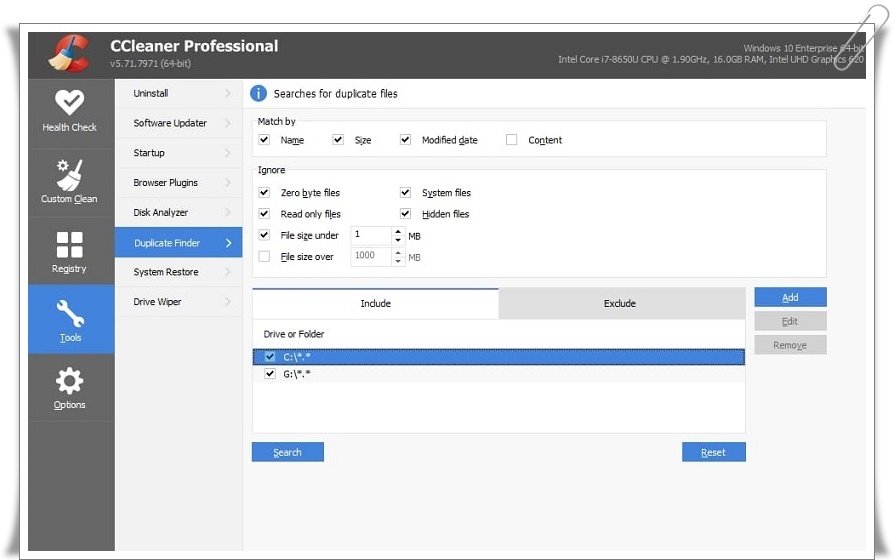
Task: Click the CCleaner logo icon
Action: (x=69, y=53)
